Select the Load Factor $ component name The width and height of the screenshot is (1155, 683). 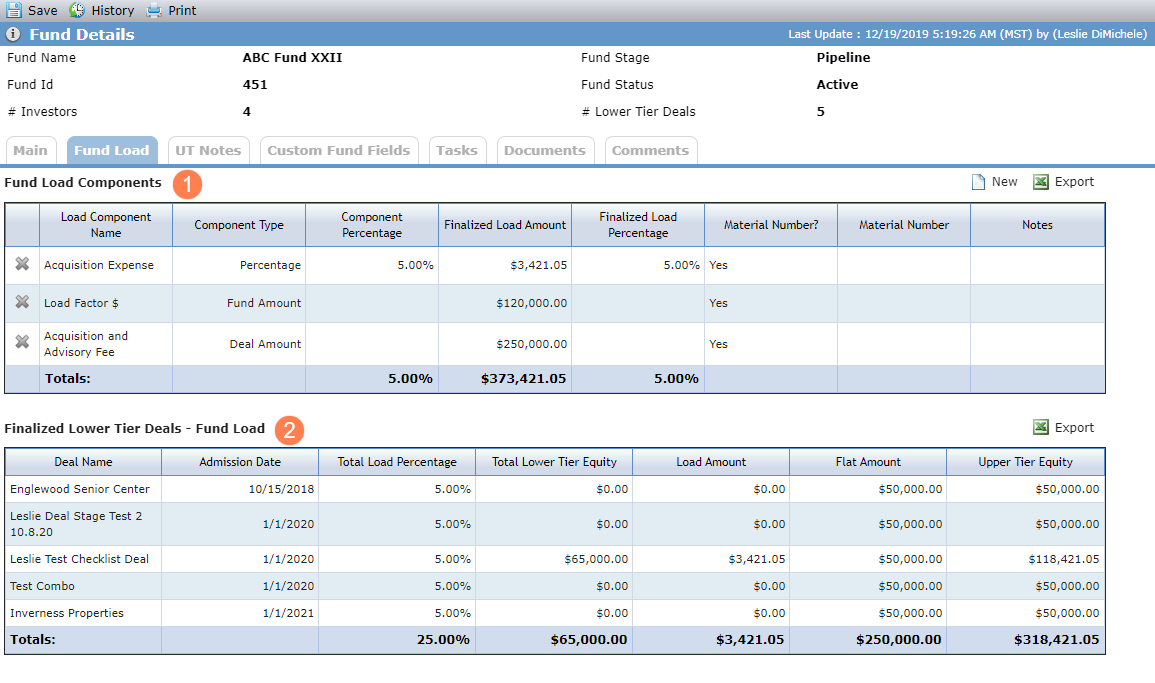tap(81, 303)
